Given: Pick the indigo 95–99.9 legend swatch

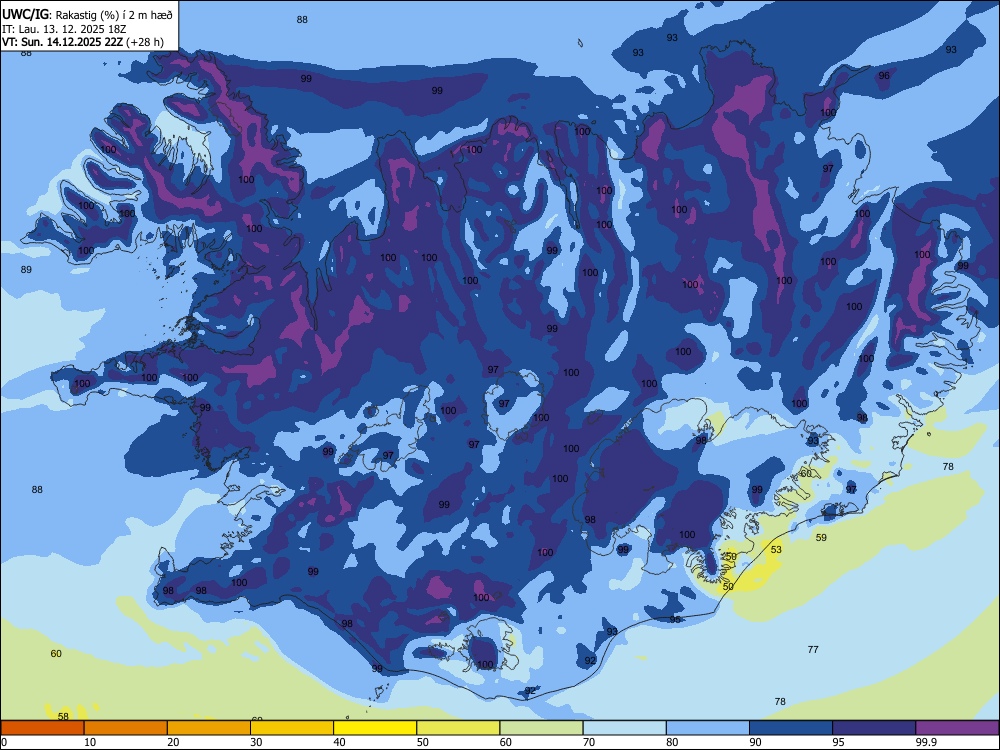Looking at the screenshot, I should 874,728.
